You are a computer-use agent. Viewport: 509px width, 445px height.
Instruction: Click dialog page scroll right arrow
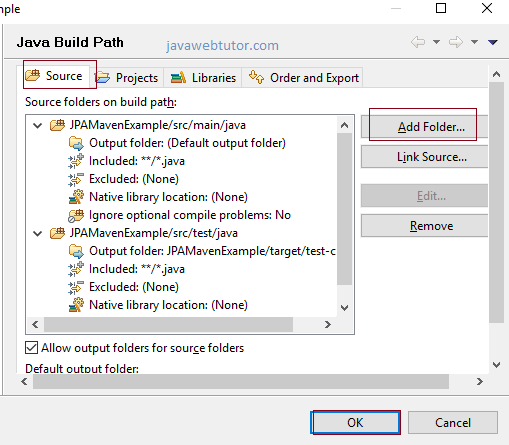coord(479,381)
